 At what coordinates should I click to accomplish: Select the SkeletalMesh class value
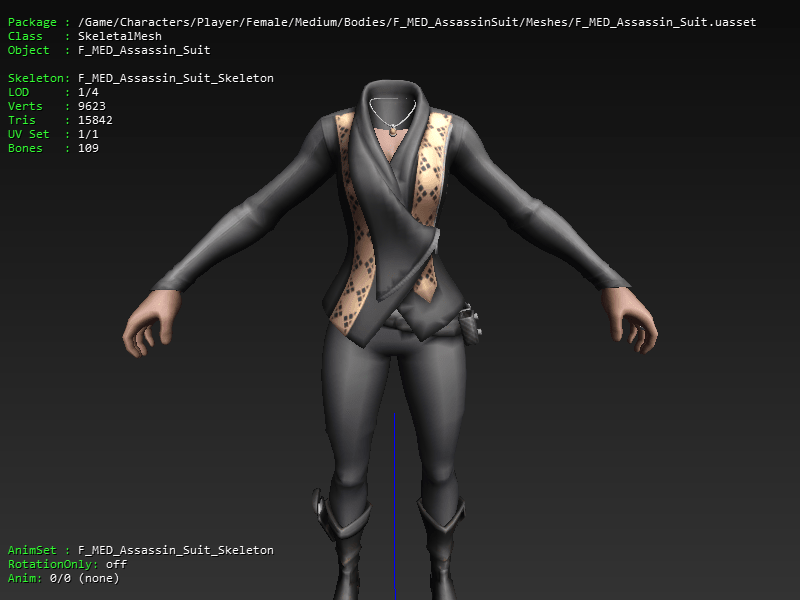click(120, 36)
